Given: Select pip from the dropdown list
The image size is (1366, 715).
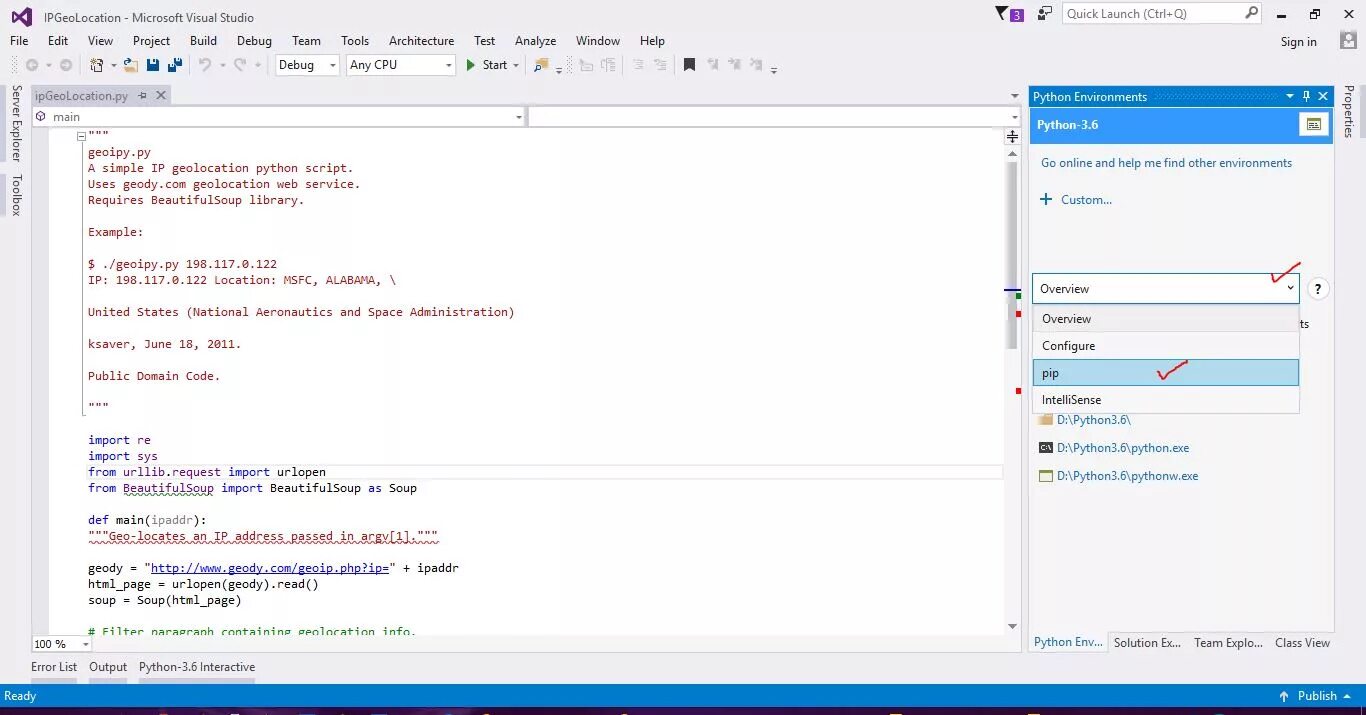Looking at the screenshot, I should [x=1165, y=373].
